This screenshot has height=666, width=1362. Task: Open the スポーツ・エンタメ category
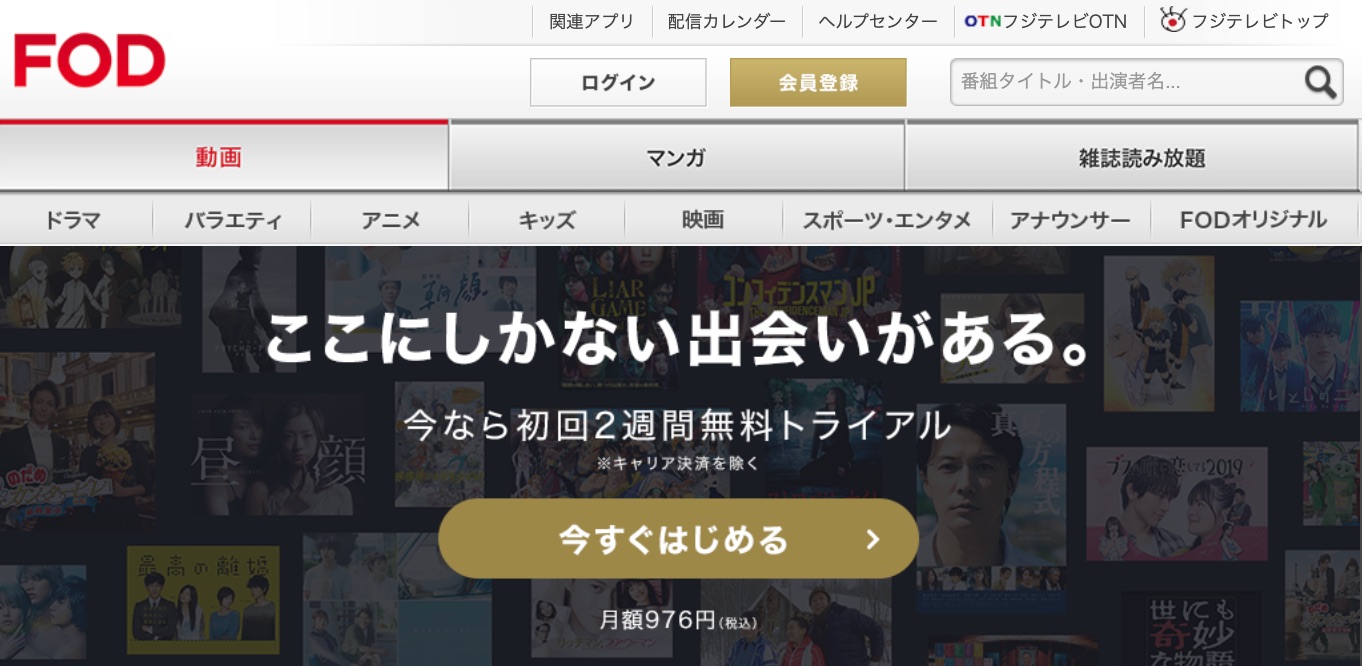pos(887,220)
